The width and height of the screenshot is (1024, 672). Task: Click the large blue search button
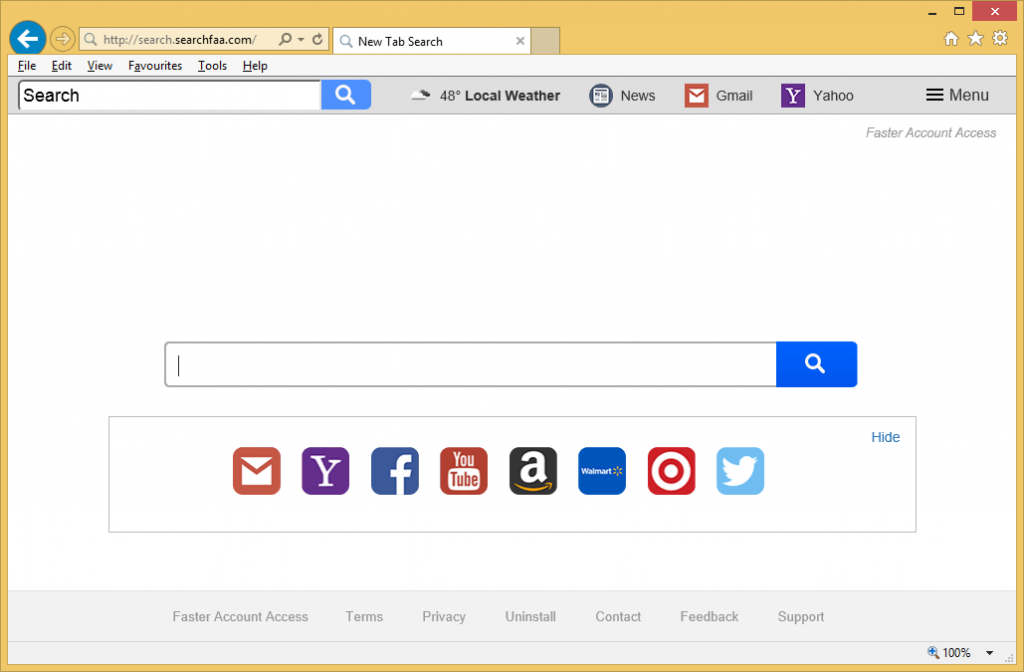coord(816,364)
